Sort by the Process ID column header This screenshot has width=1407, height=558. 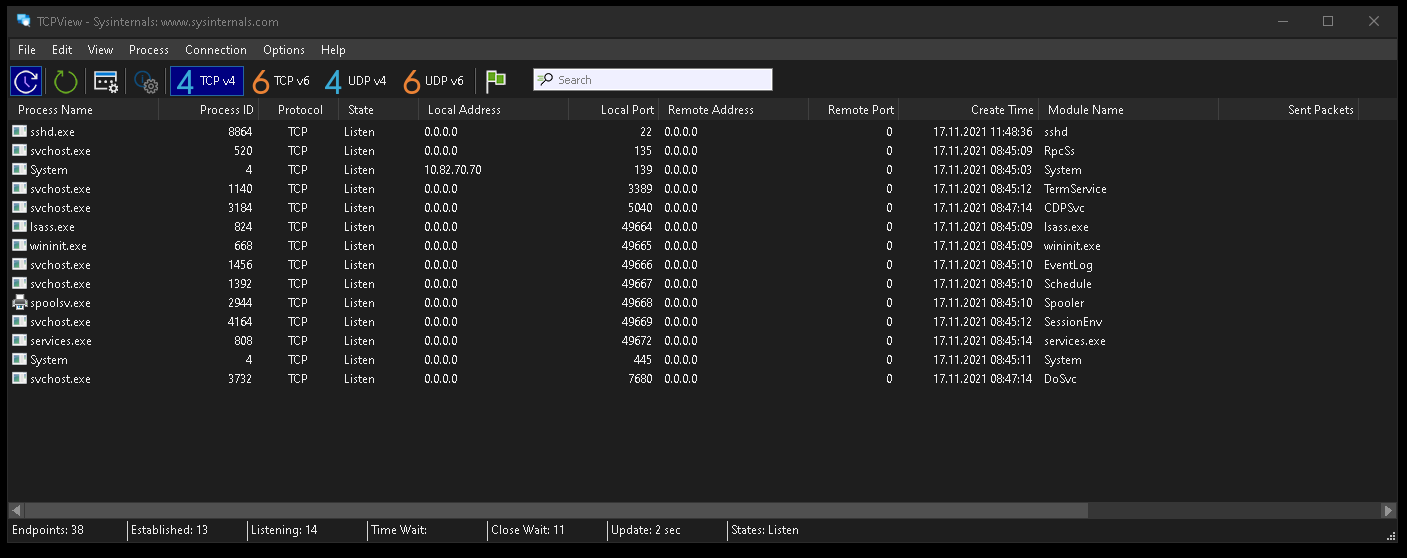(208, 110)
